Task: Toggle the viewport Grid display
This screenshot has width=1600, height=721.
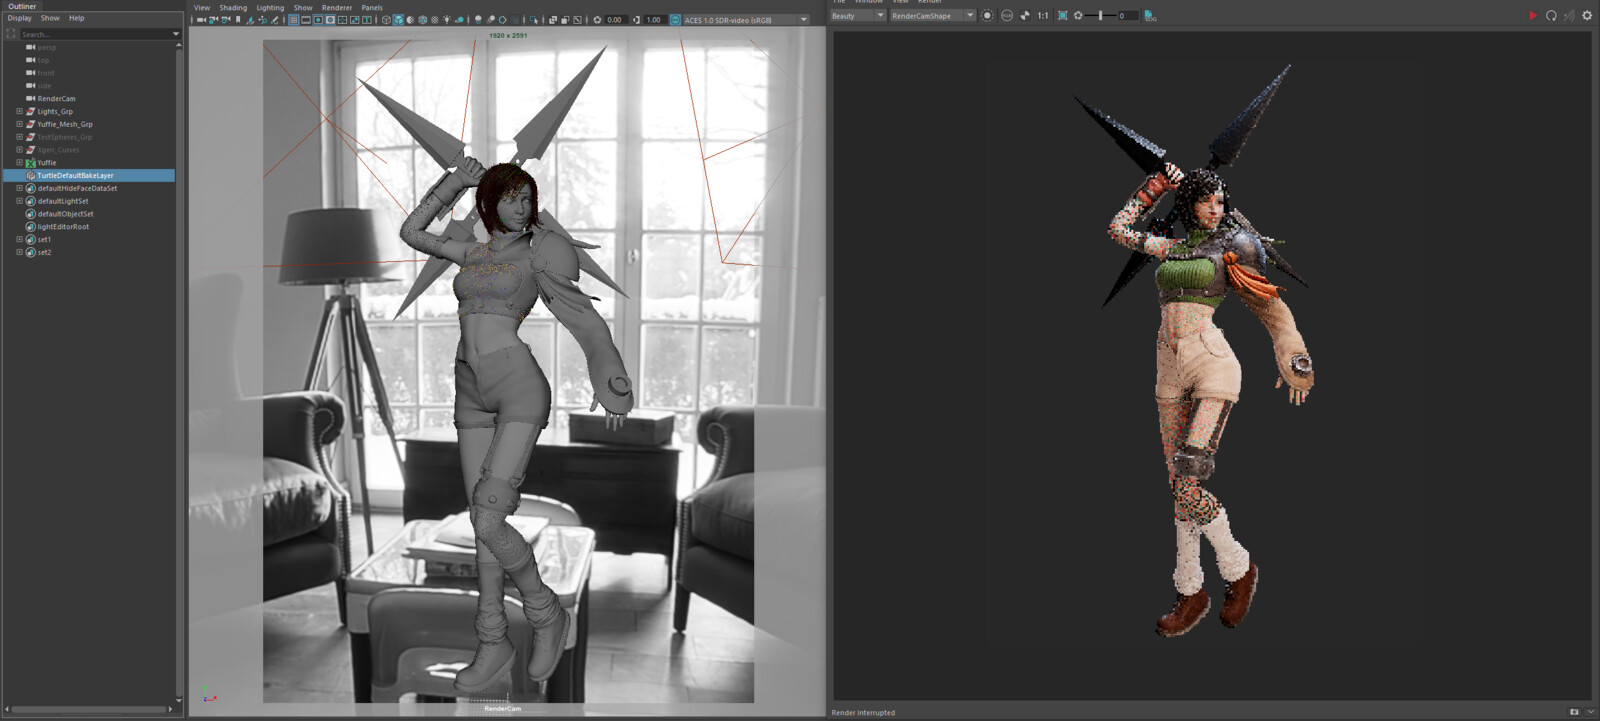Action: (294, 20)
